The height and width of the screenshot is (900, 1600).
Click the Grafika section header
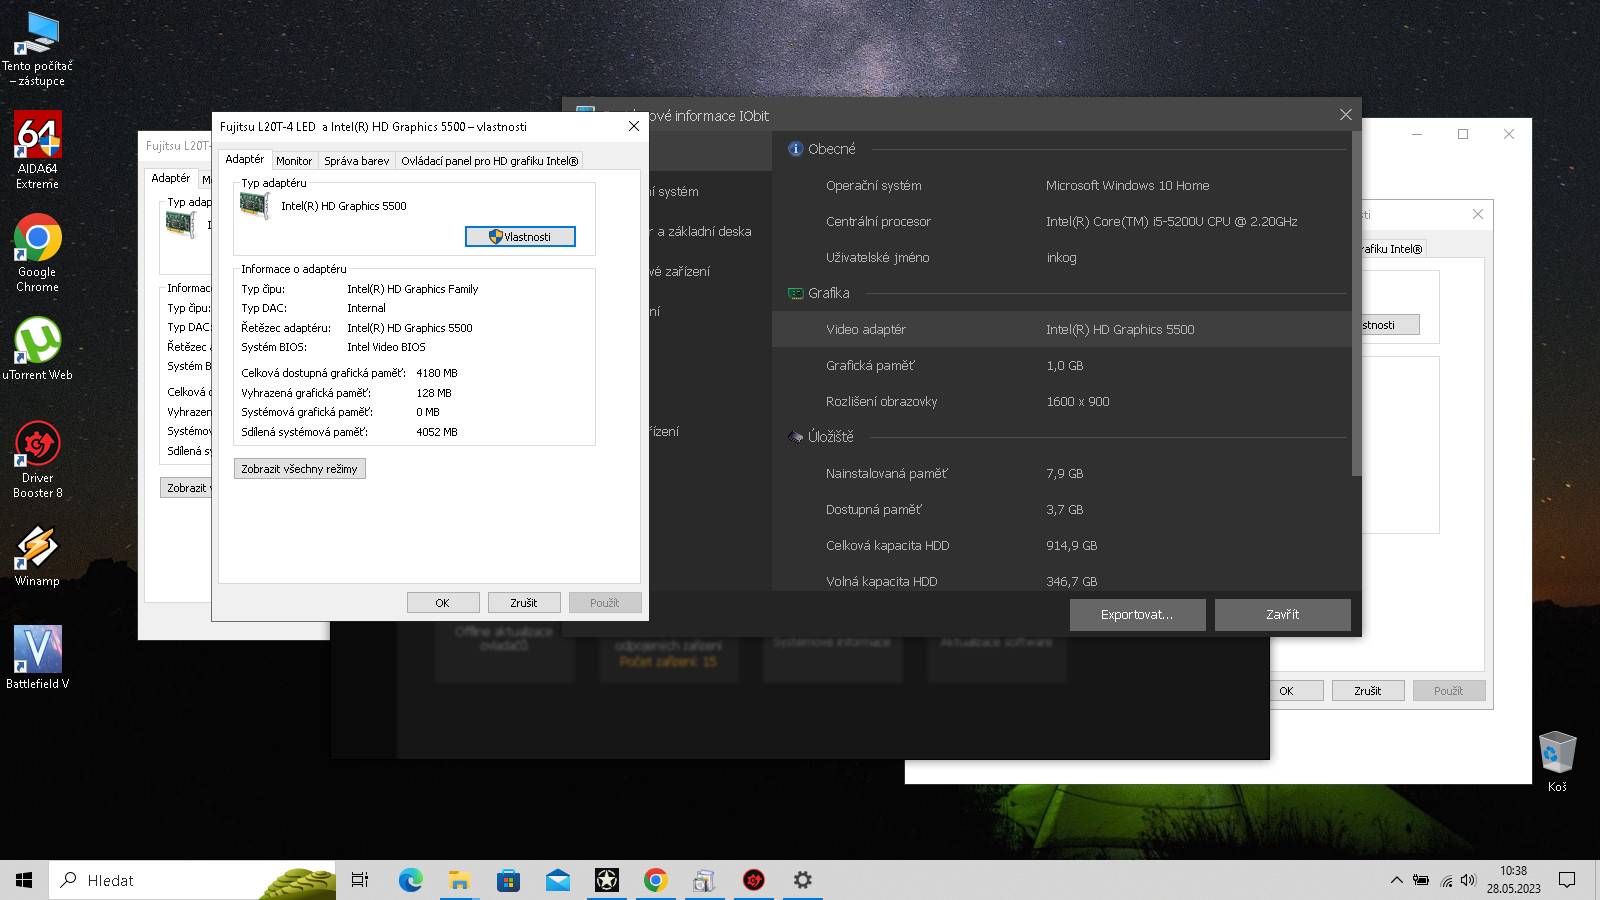point(828,293)
